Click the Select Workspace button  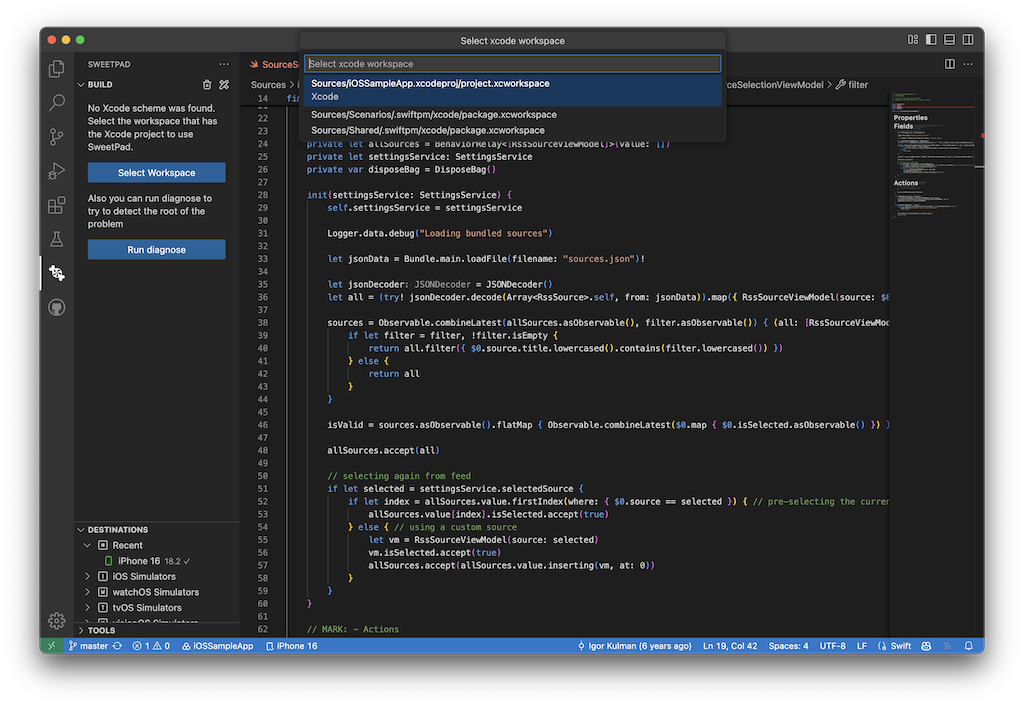coord(156,173)
